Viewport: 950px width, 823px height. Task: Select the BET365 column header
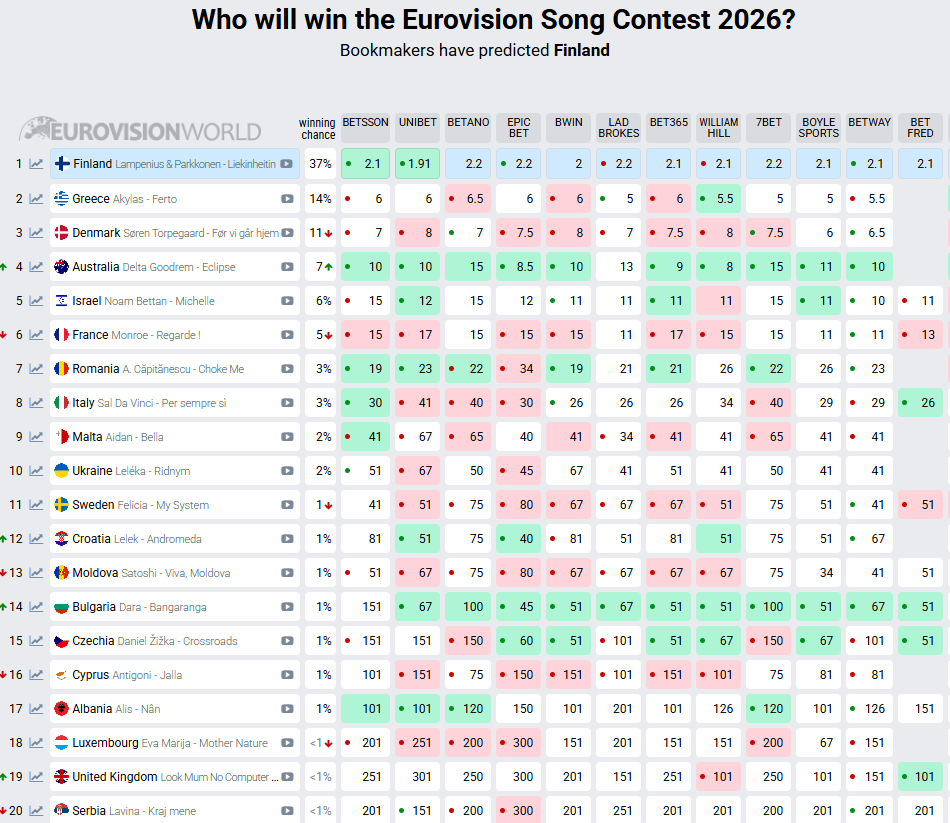click(x=668, y=128)
